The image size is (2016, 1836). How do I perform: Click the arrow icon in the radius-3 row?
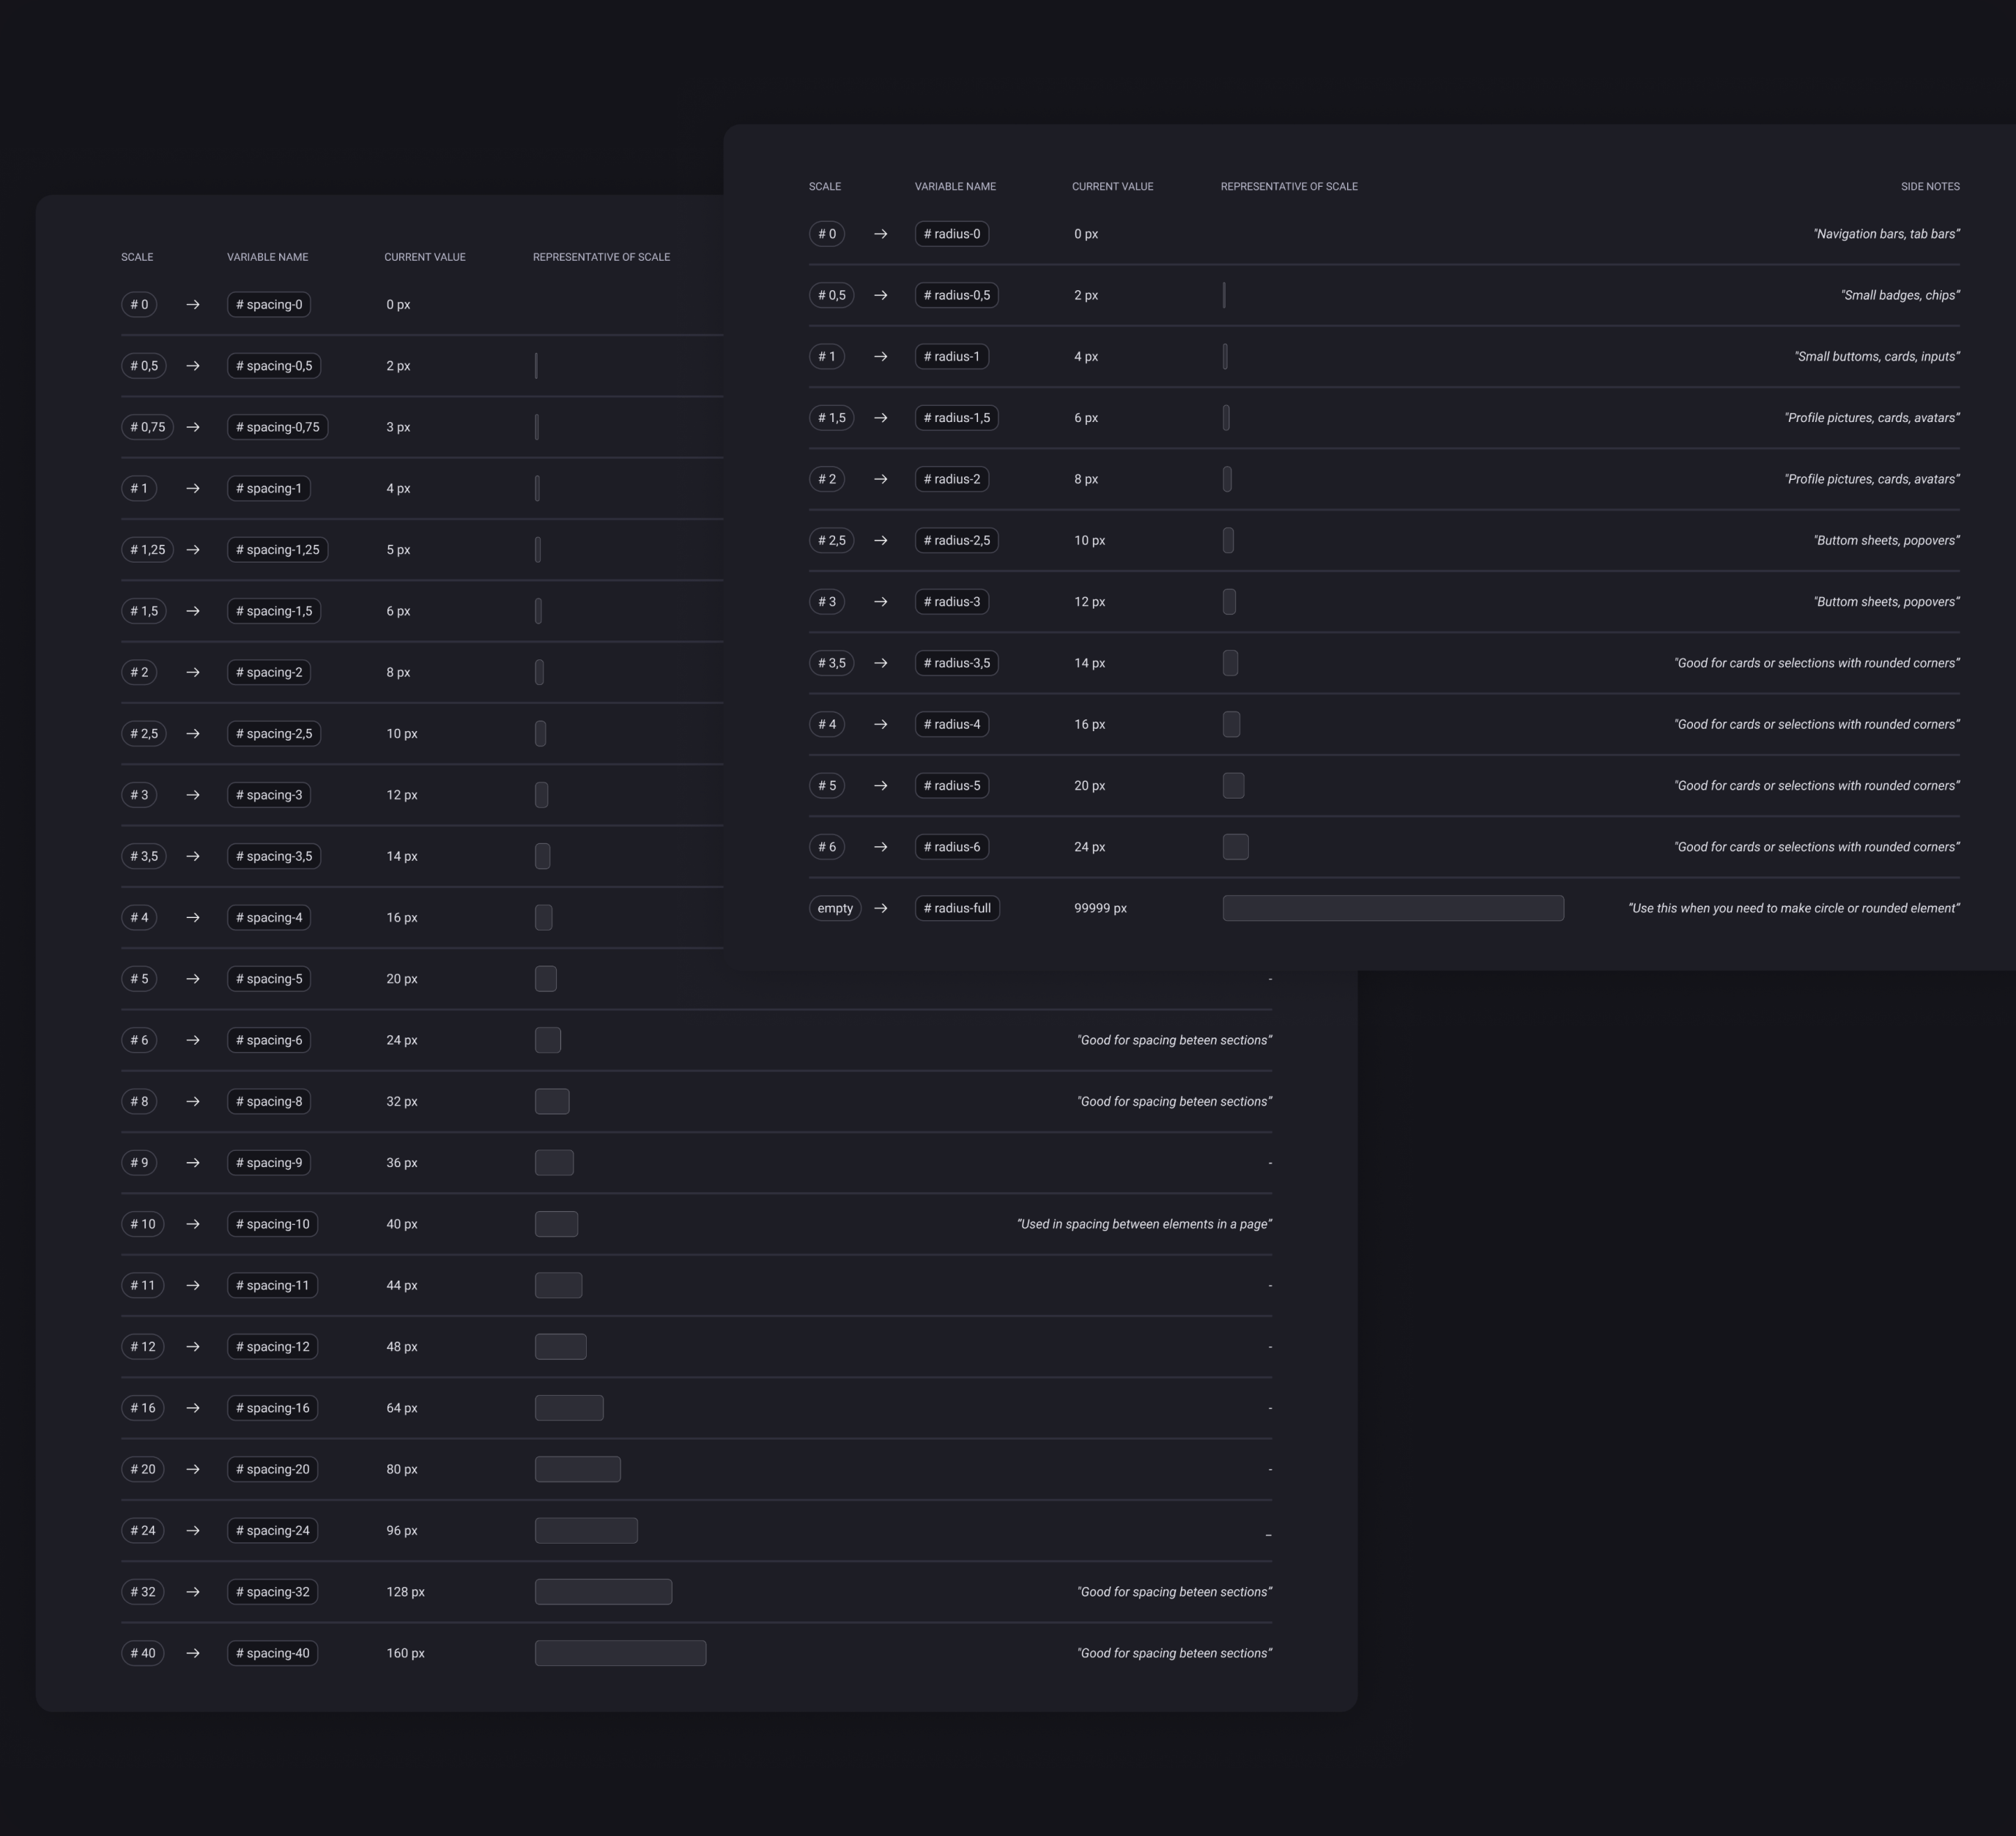pyautogui.click(x=881, y=602)
